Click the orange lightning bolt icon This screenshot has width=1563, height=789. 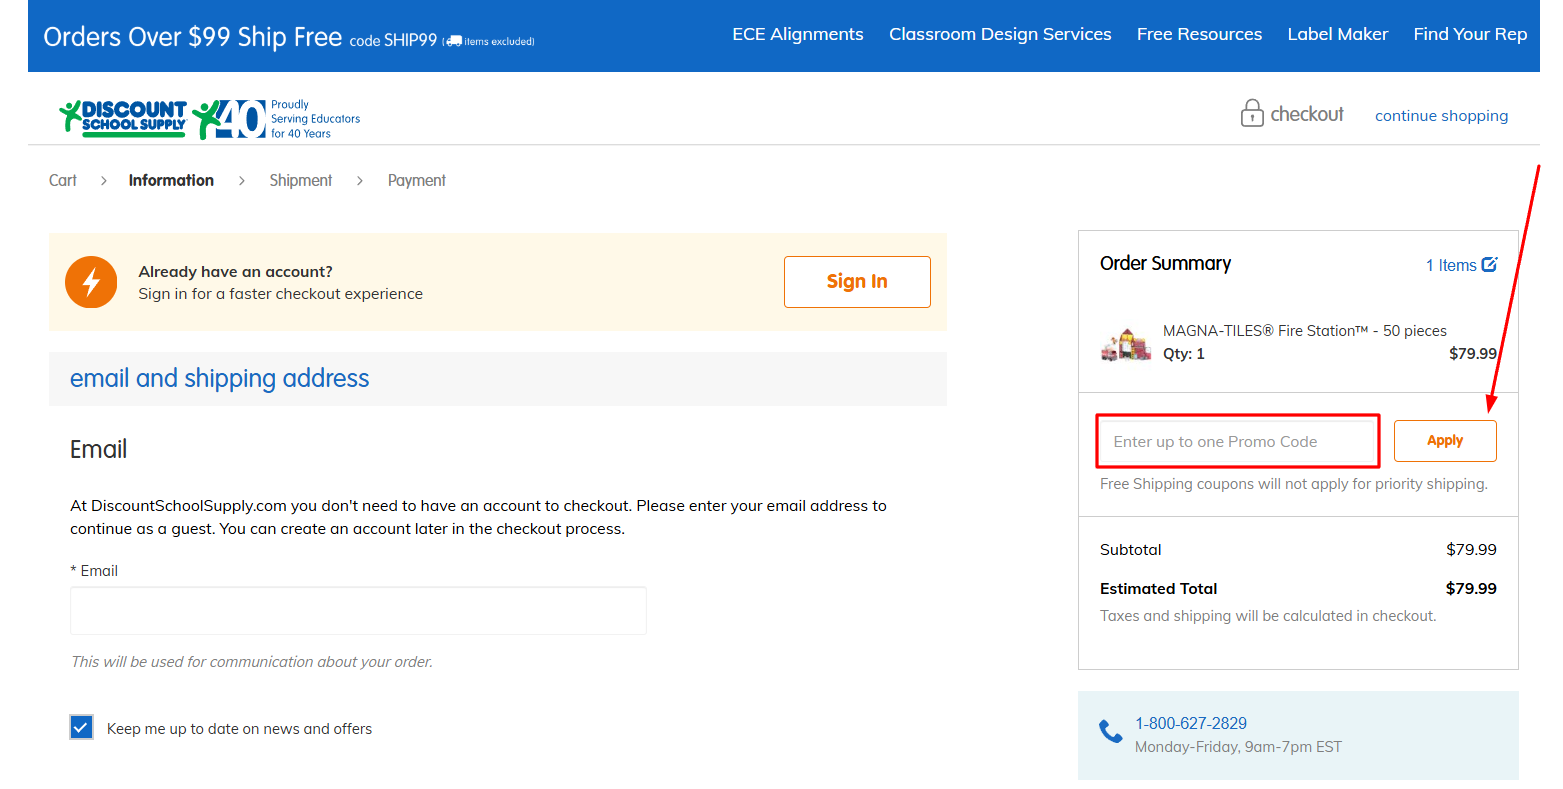[x=91, y=282]
